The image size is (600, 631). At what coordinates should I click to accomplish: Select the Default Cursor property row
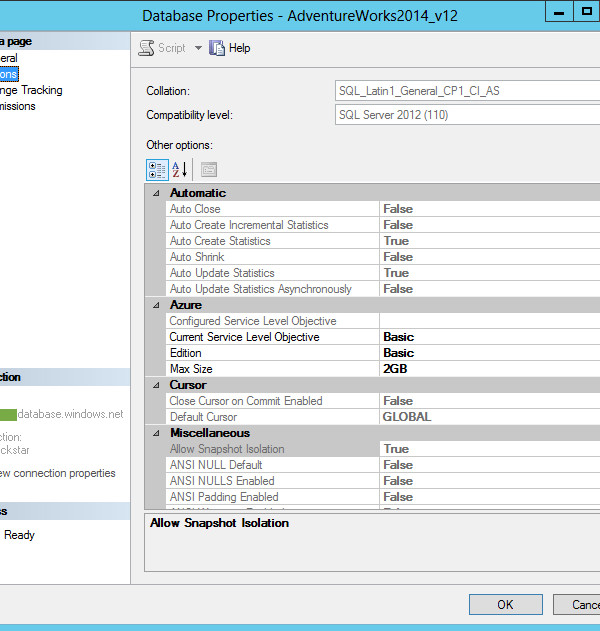383,417
